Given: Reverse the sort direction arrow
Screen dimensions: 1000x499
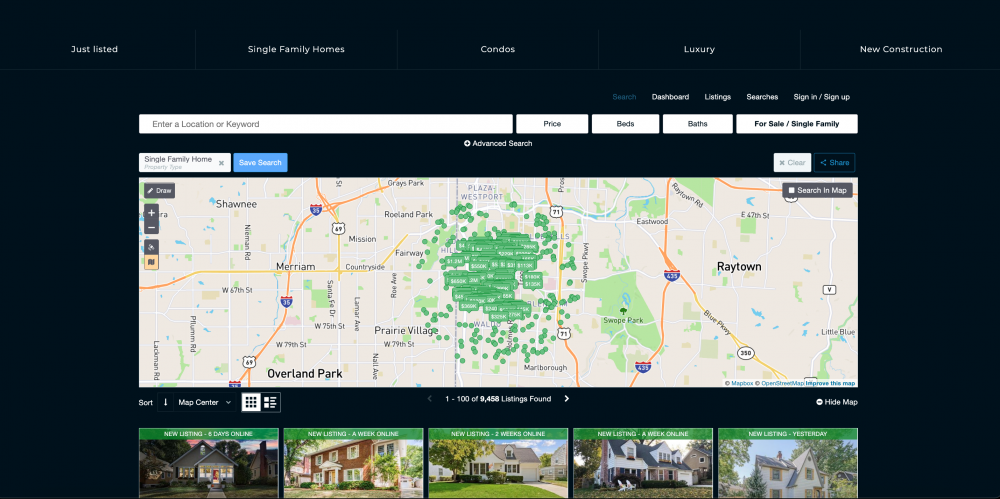Looking at the screenshot, I should (166, 402).
